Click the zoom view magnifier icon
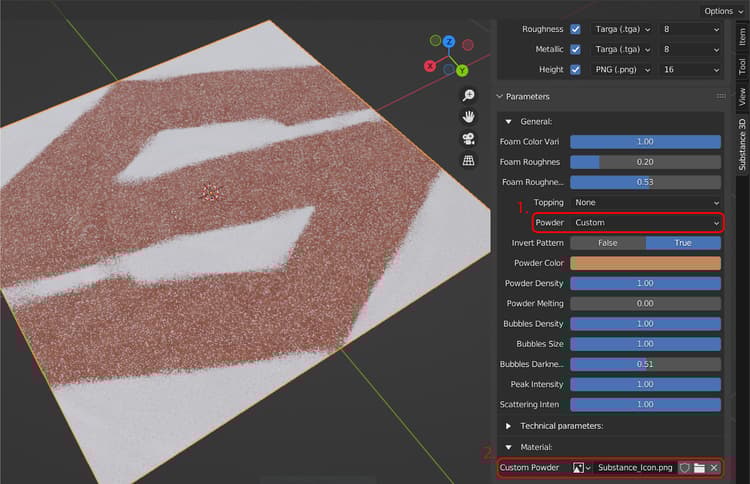The height and width of the screenshot is (484, 750). click(468, 95)
